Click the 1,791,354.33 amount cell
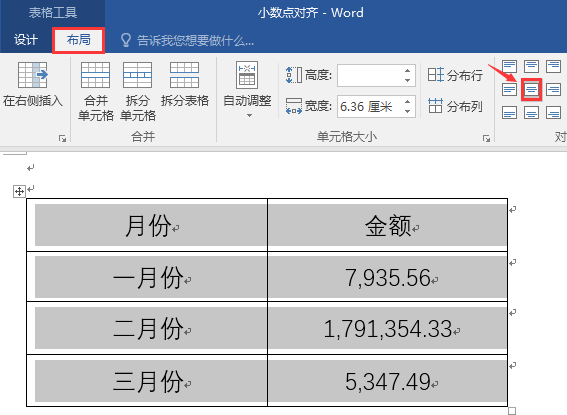The height and width of the screenshot is (415, 567). 388,328
